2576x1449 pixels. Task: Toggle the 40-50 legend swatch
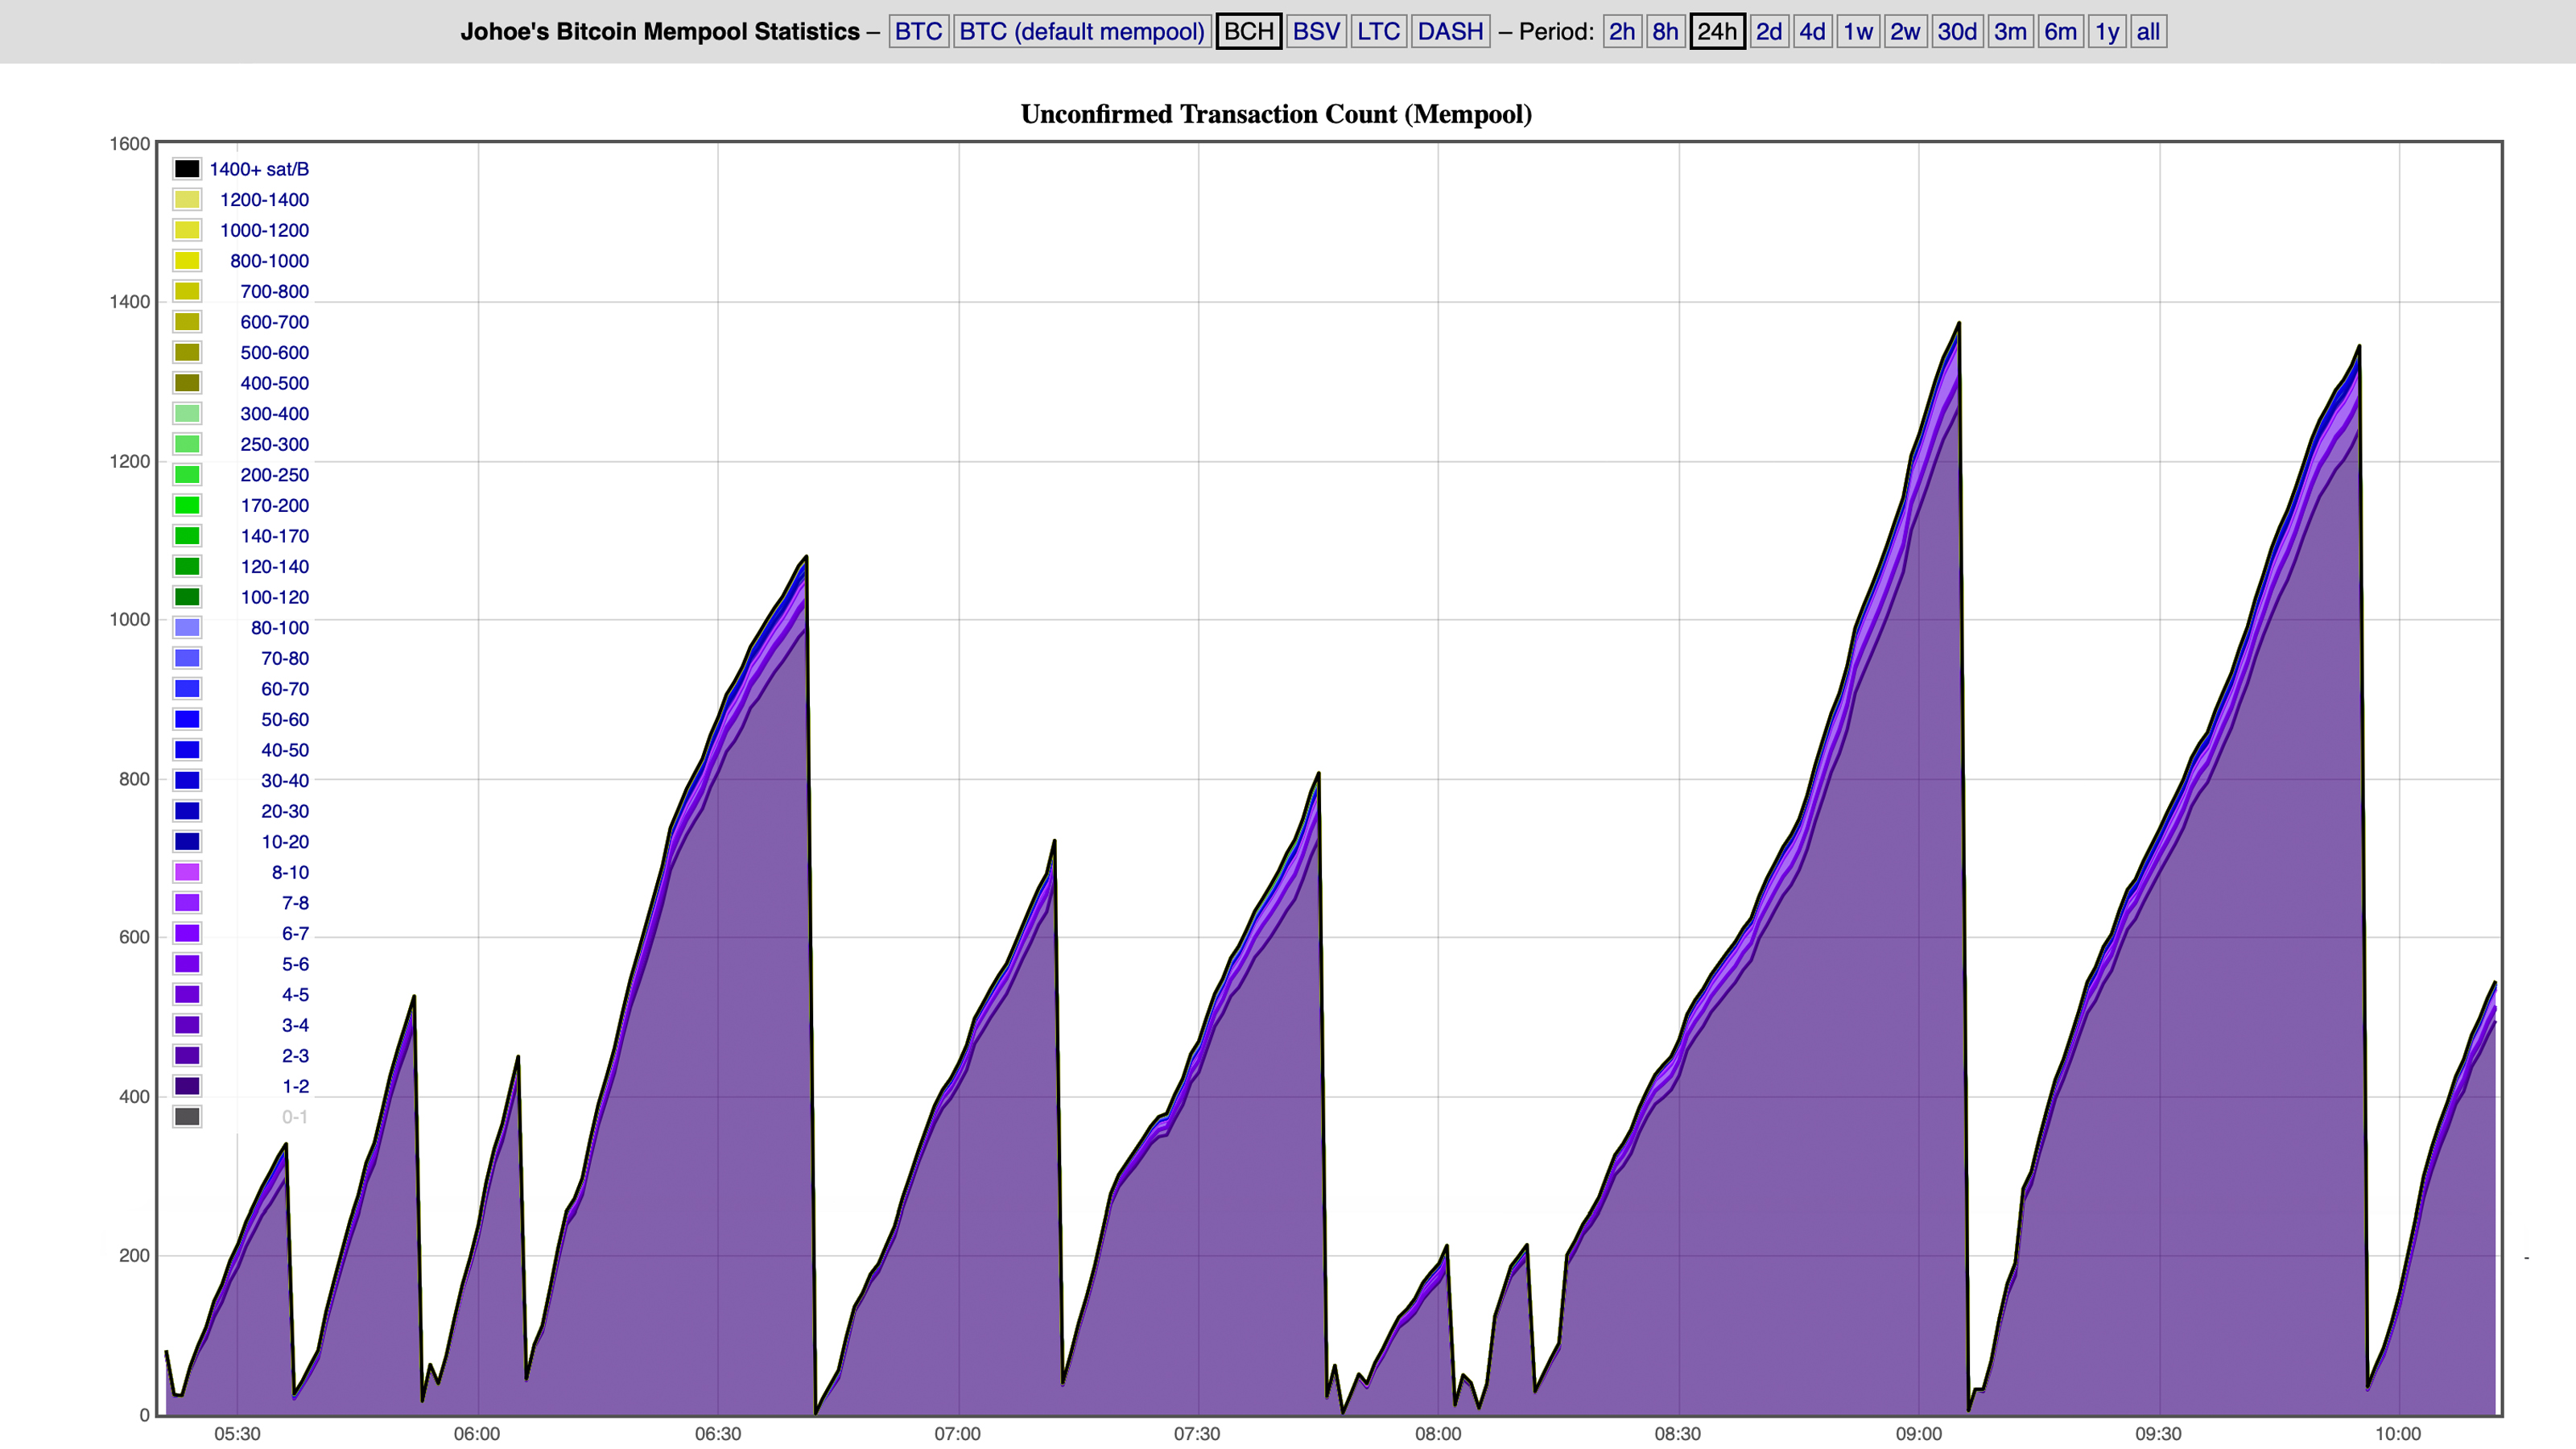point(187,750)
